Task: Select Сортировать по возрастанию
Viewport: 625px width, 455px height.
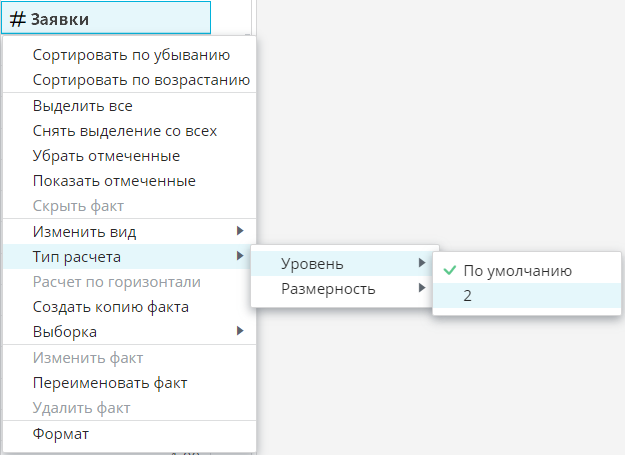Action: (141, 80)
